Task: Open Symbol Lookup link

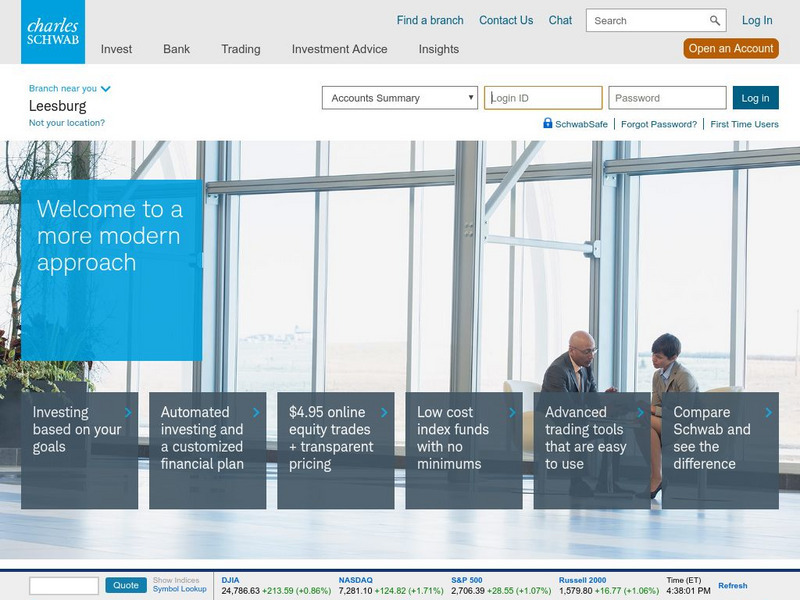Action: click(x=180, y=589)
